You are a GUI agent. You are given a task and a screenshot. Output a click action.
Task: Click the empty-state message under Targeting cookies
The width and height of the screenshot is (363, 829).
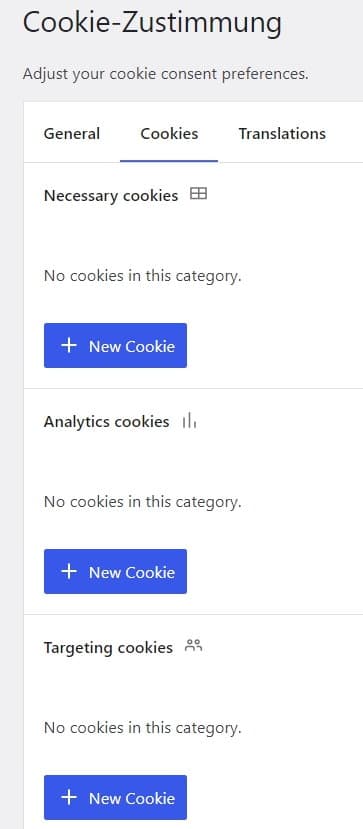click(143, 727)
